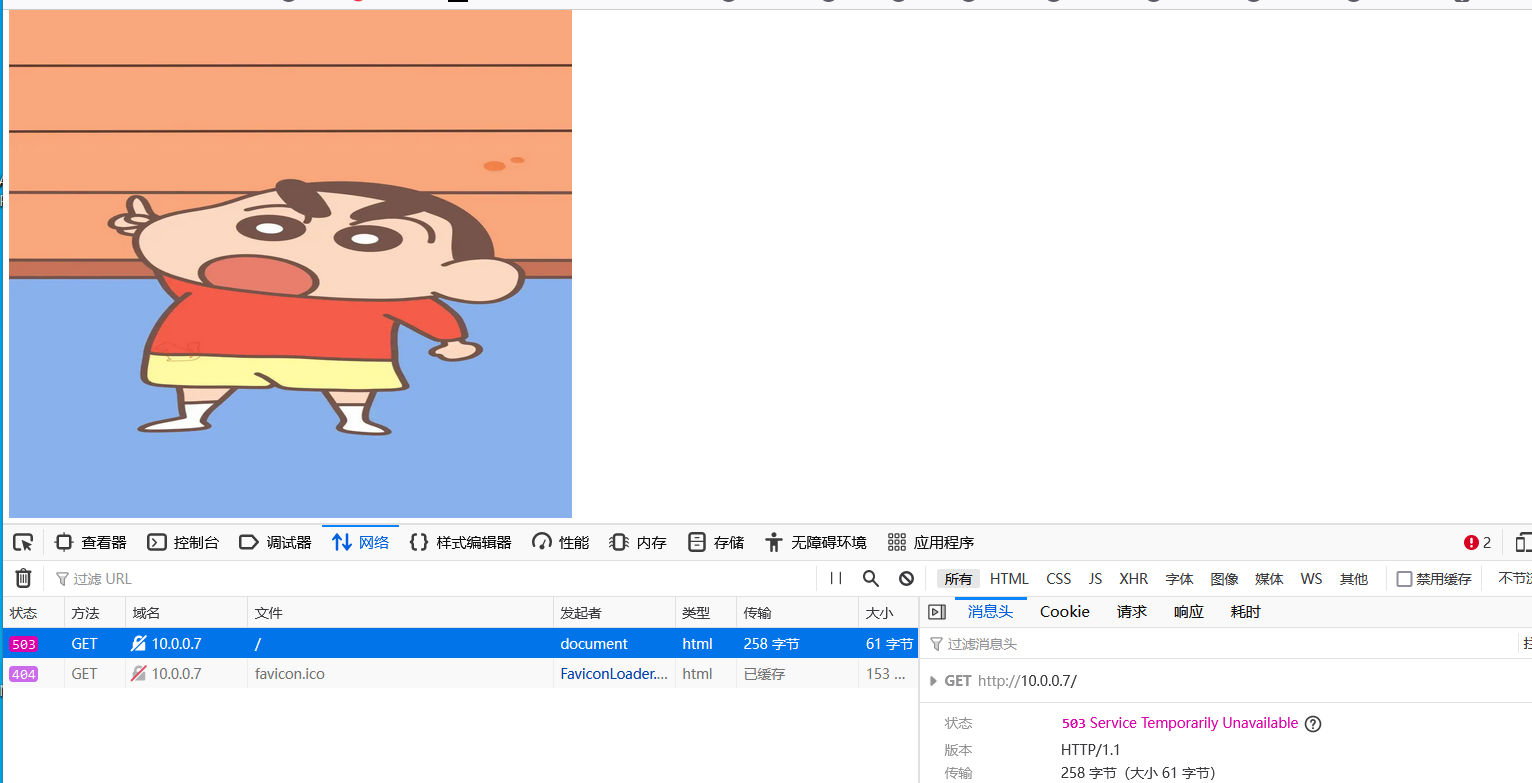
Task: Click insecure lock icon in 503 row
Action: pos(139,644)
